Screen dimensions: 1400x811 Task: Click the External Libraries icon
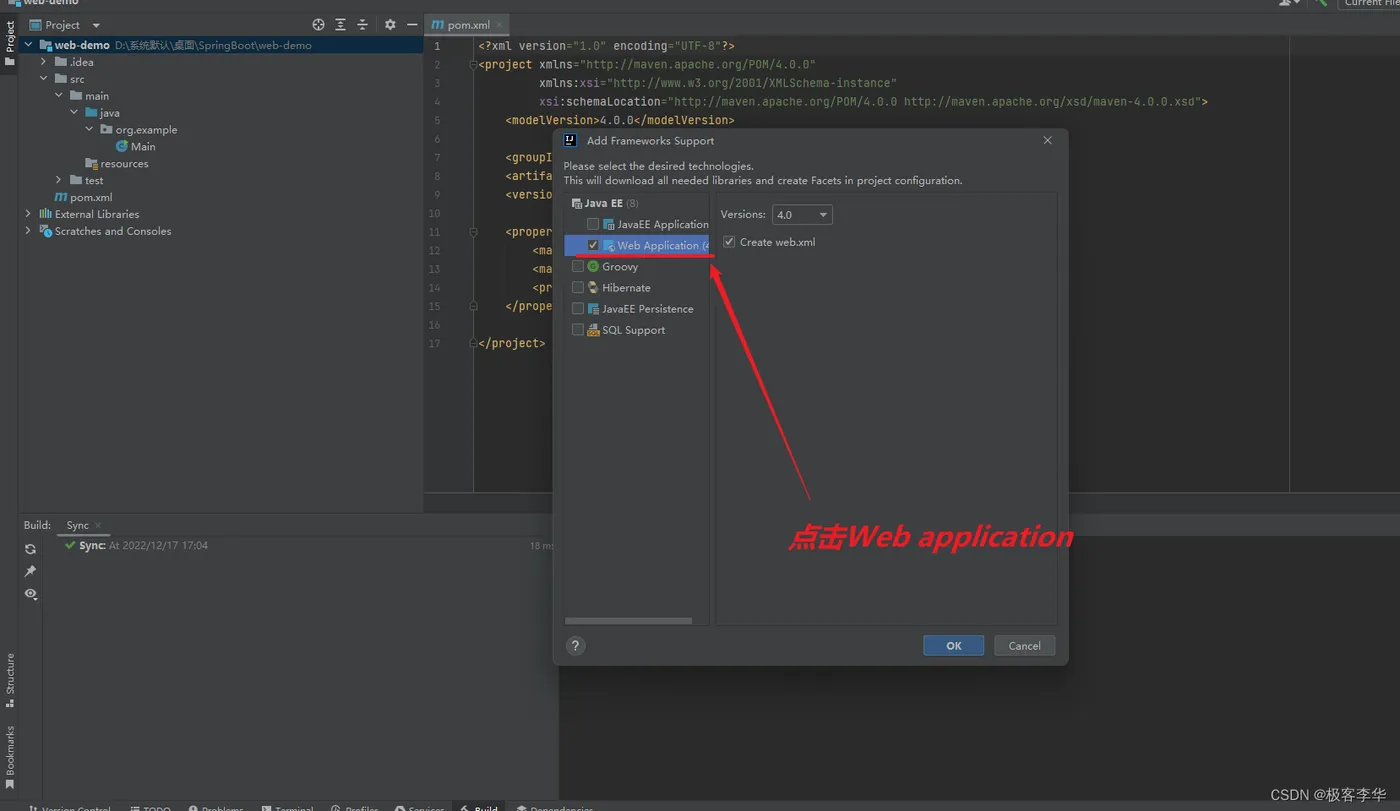pos(45,214)
